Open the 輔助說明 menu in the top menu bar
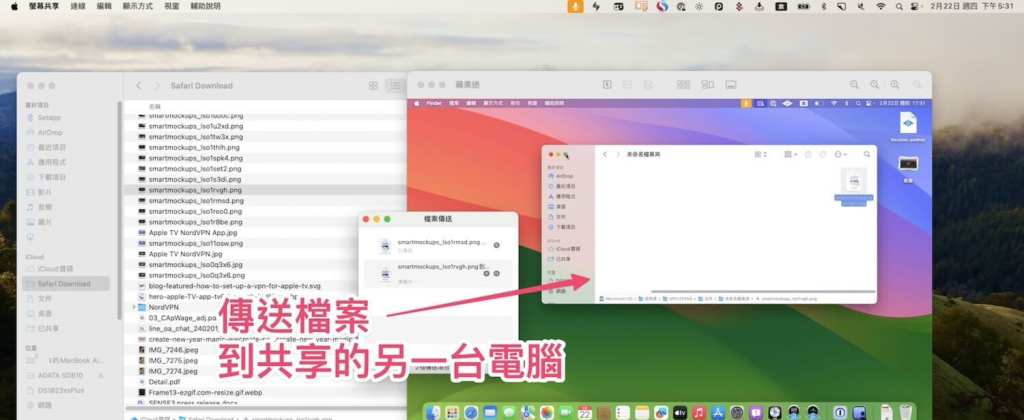The image size is (1024, 420). click(206, 6)
